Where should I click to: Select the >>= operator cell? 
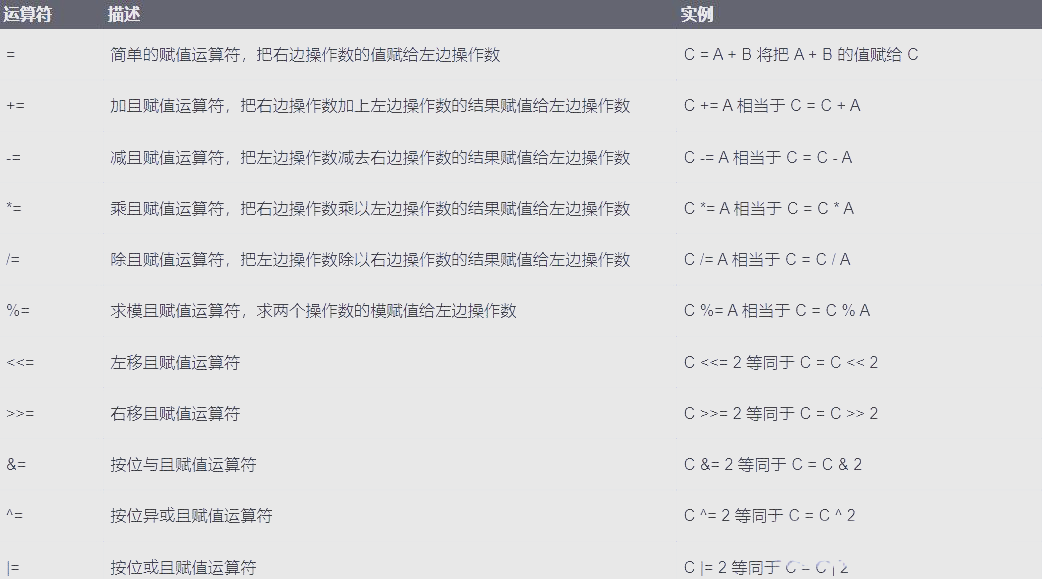click(20, 413)
